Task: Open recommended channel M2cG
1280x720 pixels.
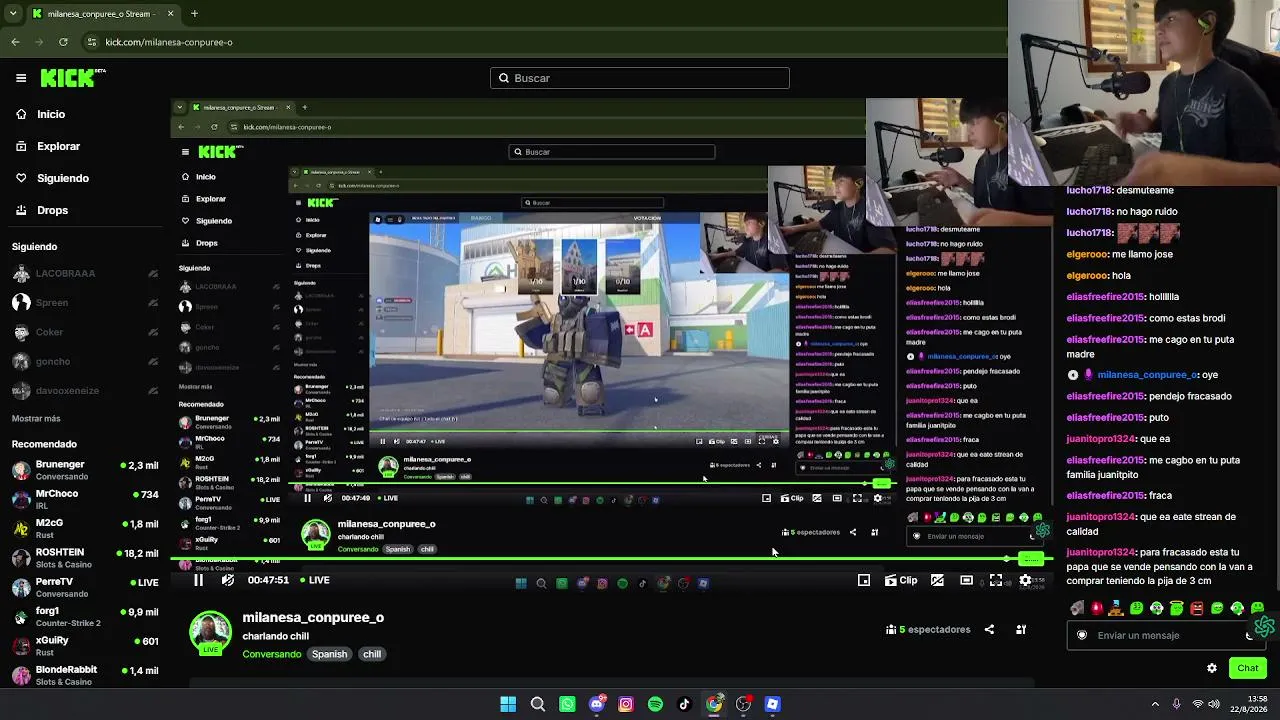Action: pos(84,528)
